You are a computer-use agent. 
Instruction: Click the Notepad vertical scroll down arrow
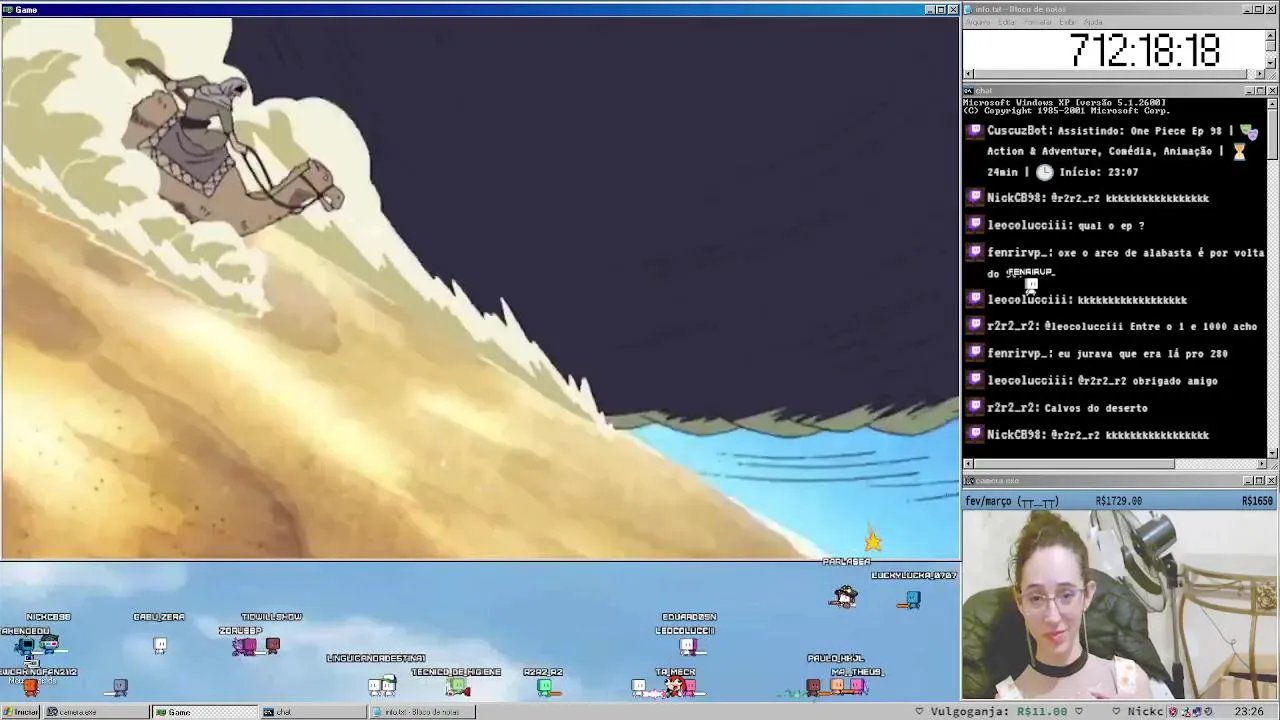click(x=1271, y=62)
